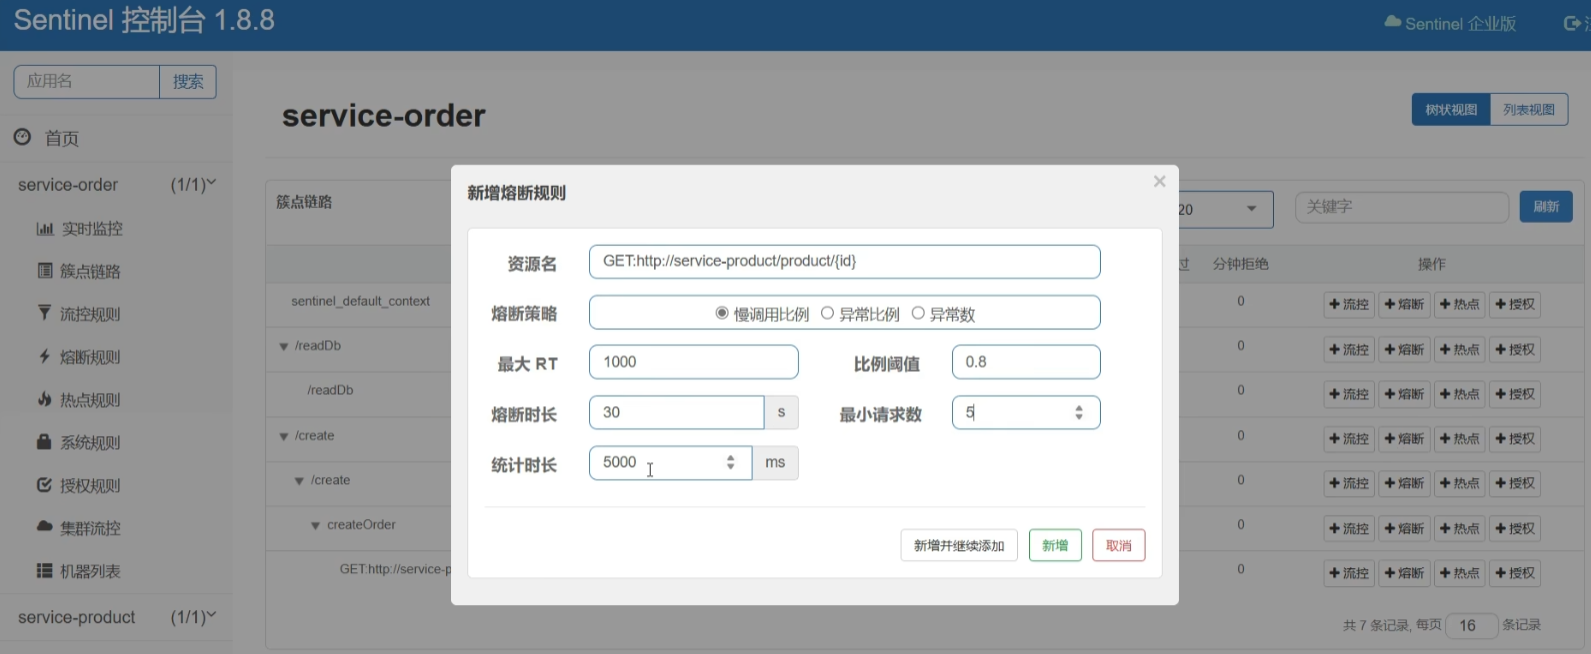Open the dropdown showing 20
This screenshot has height=654, width=1591.
tap(1224, 209)
